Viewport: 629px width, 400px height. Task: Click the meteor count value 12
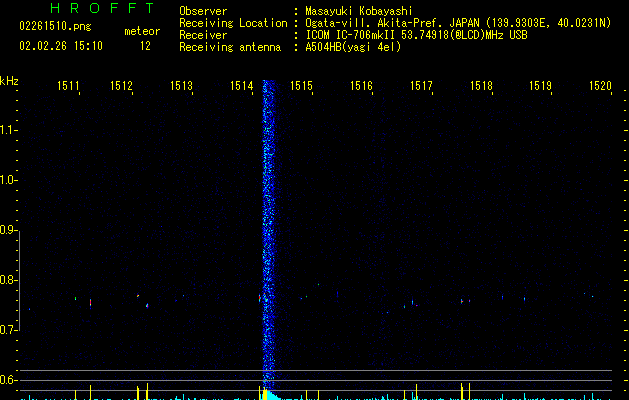pyautogui.click(x=145, y=46)
